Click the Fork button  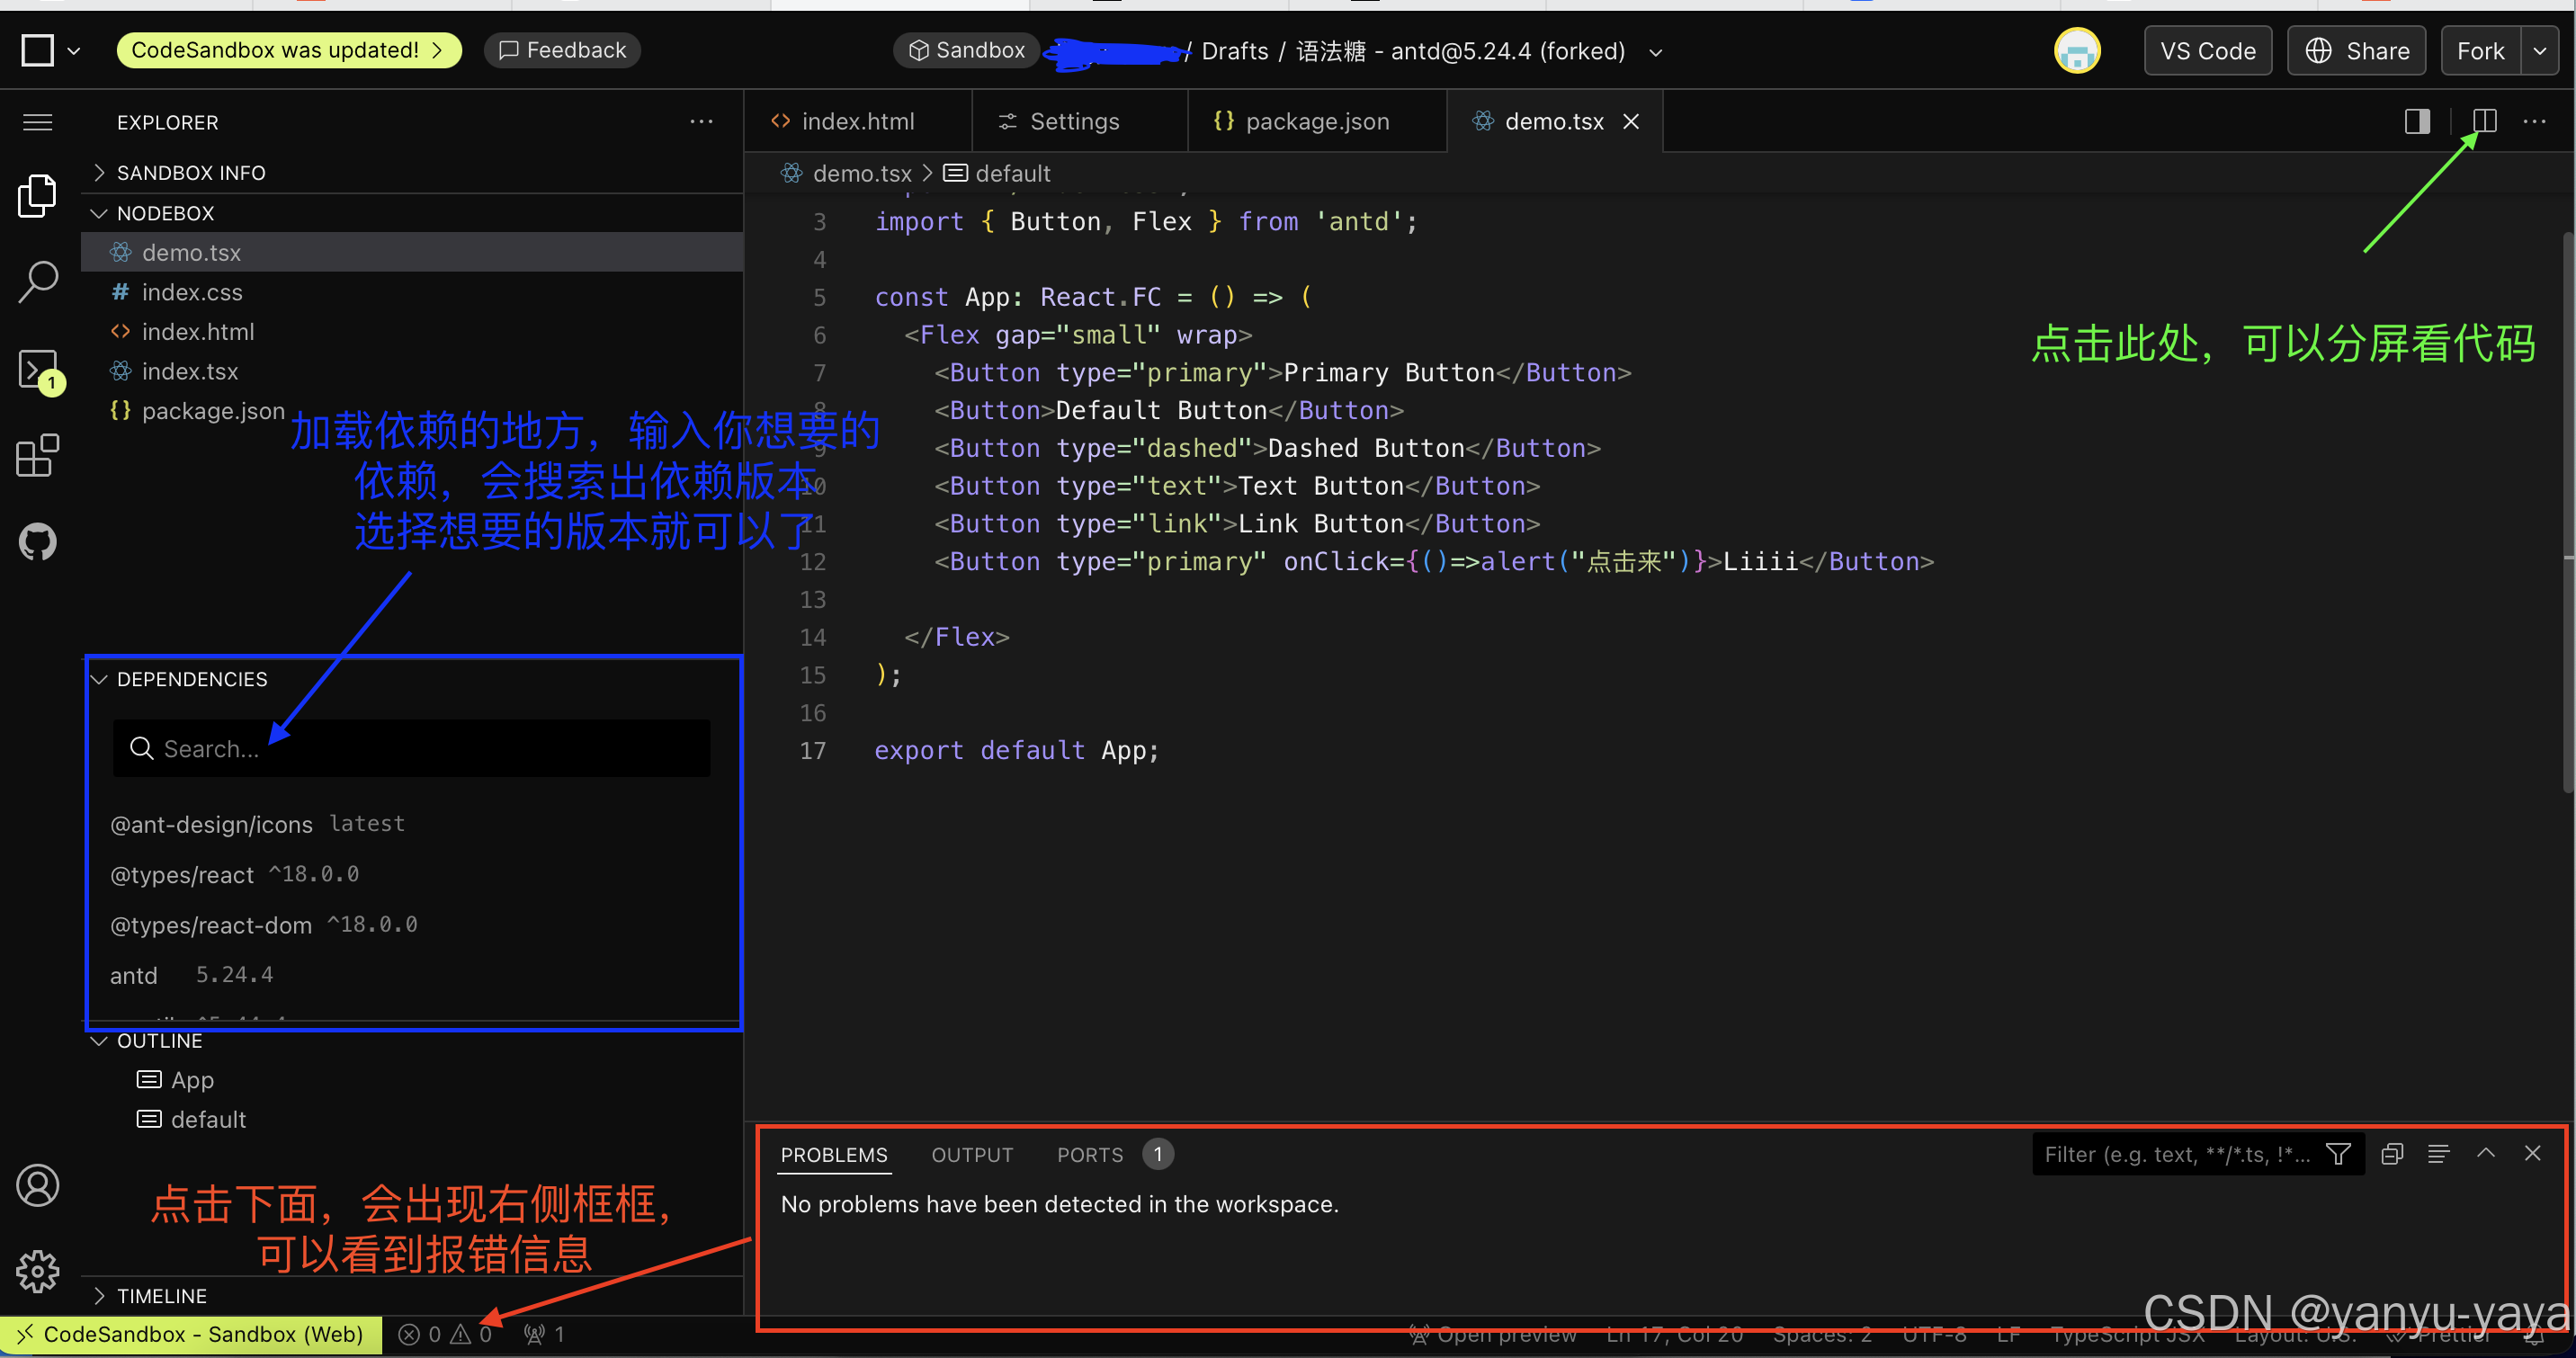point(2480,50)
